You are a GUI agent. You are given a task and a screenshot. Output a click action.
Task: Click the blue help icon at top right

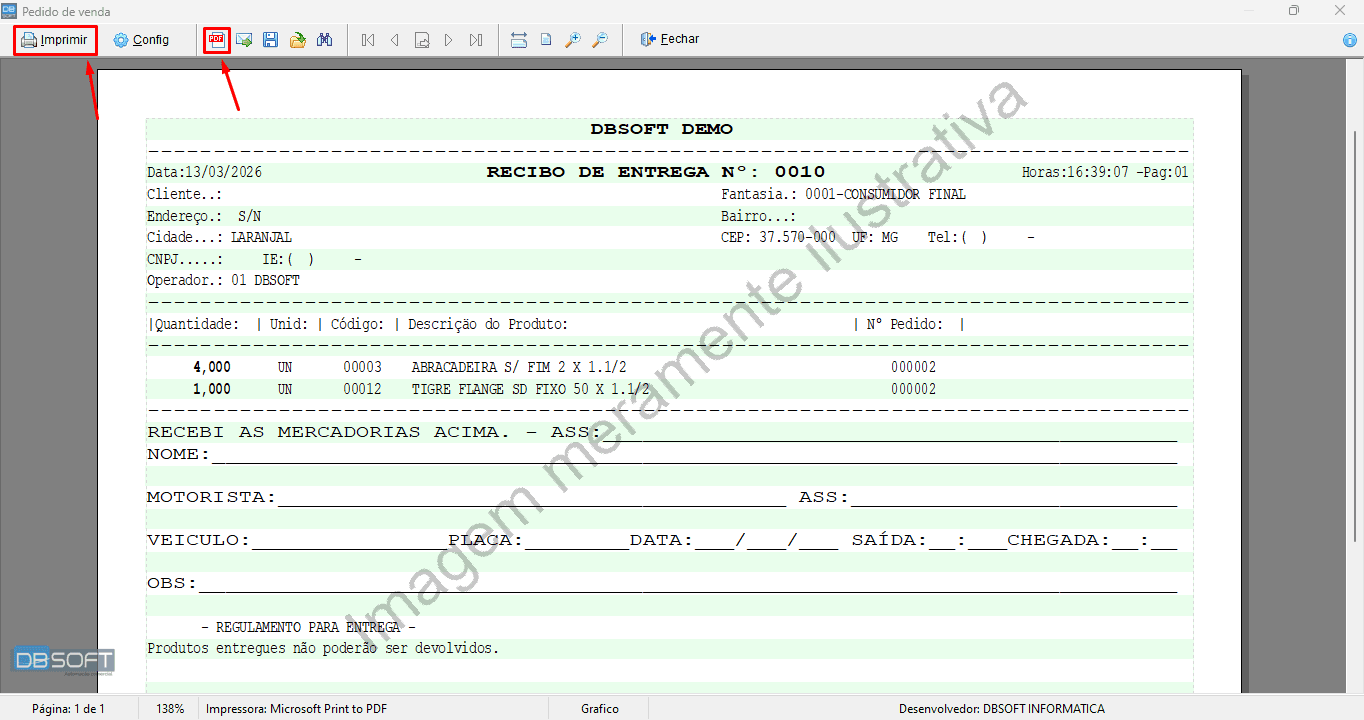coord(1350,40)
